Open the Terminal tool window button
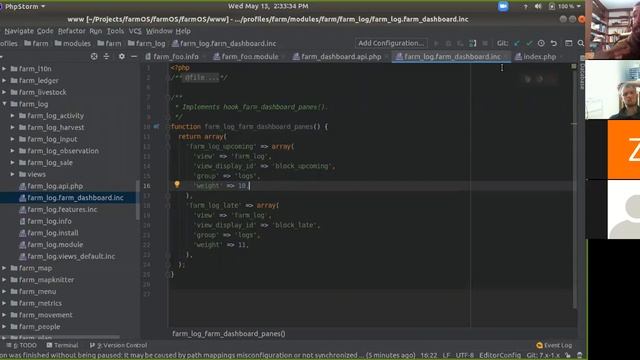 coord(62,345)
